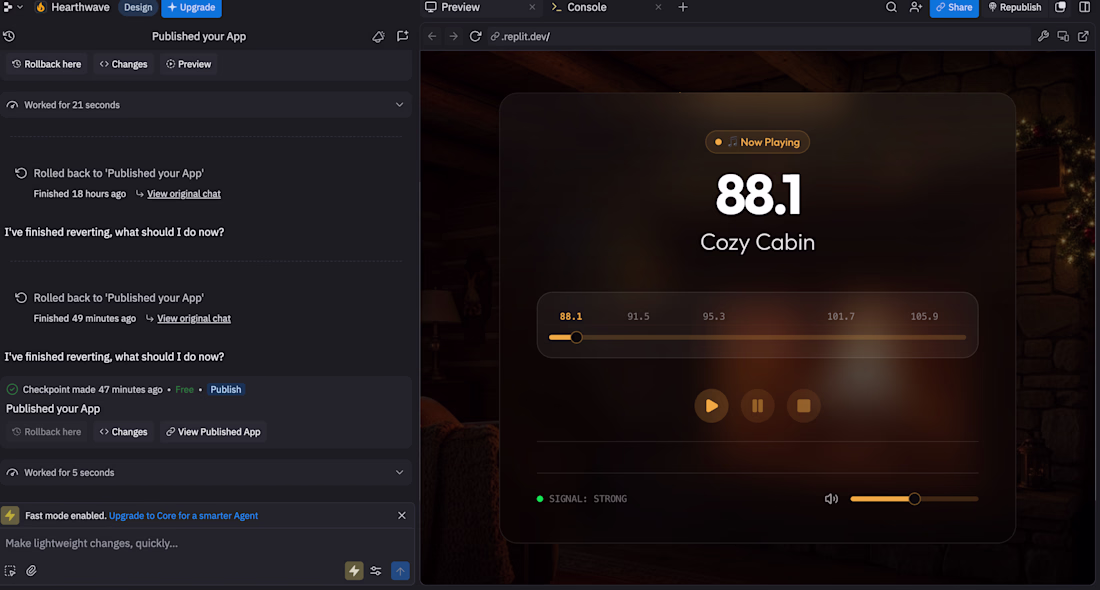The width and height of the screenshot is (1100, 590).
Task: Click the frequency tuner slider handle
Action: click(x=577, y=337)
